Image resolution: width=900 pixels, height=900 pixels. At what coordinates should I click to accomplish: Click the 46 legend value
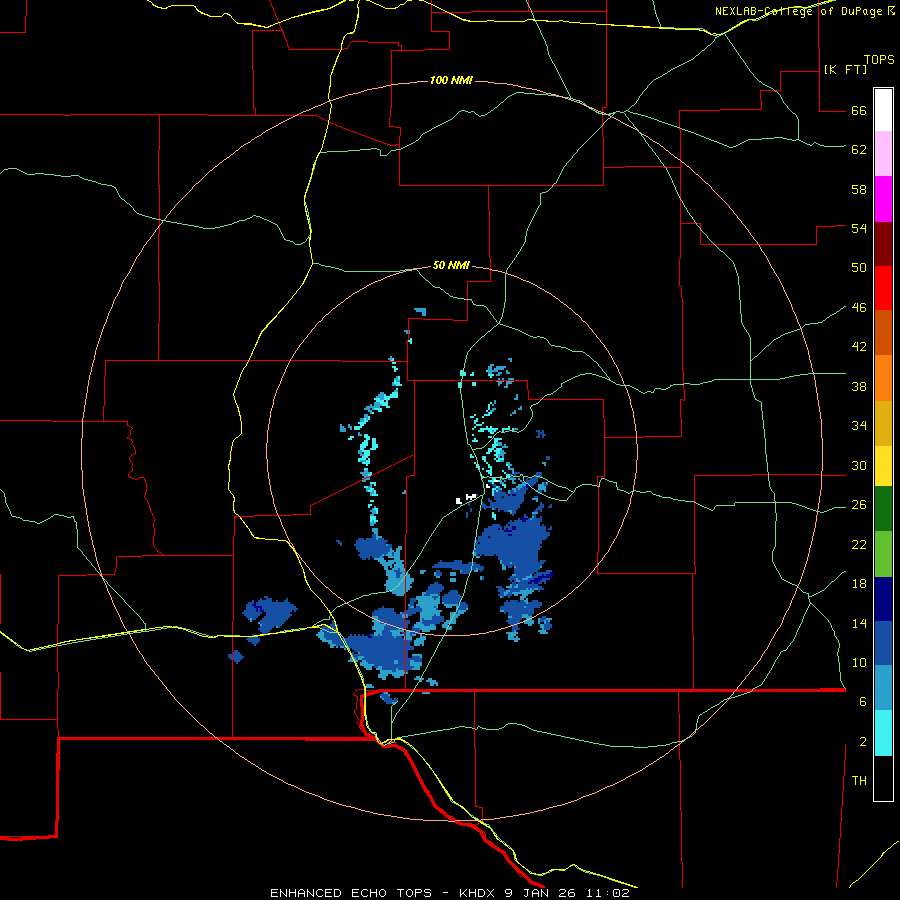[x=859, y=307]
